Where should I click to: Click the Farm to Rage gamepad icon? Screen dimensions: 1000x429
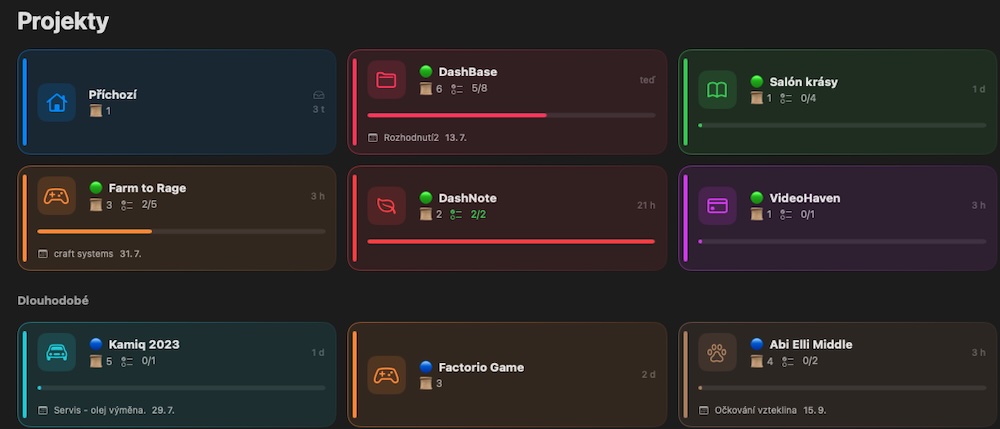56,196
